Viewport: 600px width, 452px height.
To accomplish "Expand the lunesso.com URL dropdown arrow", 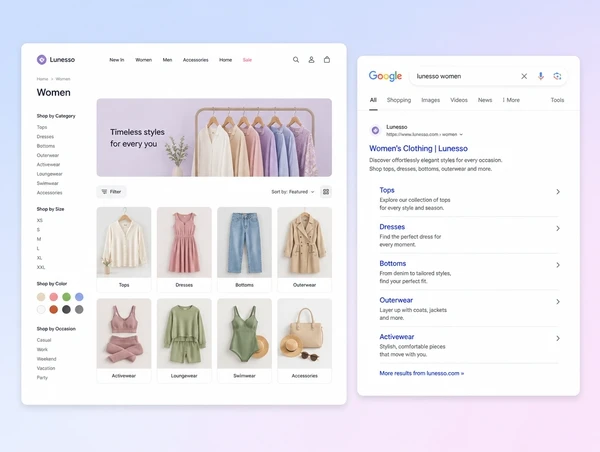I will click(x=461, y=134).
